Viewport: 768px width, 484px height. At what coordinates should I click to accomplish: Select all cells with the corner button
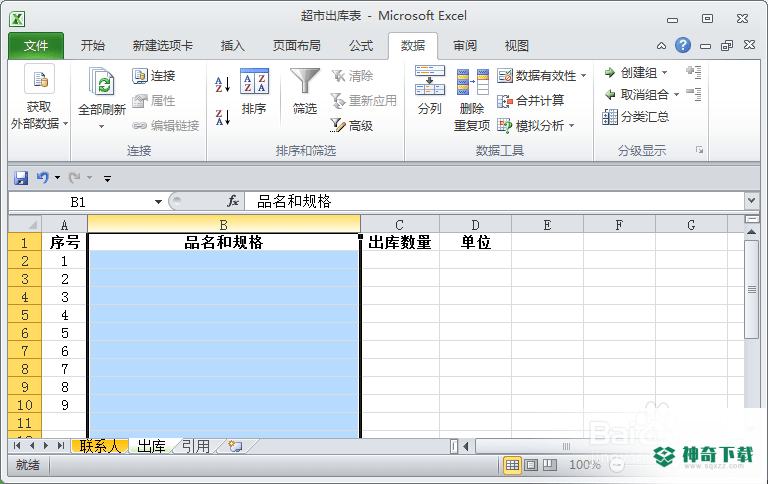click(x=24, y=224)
